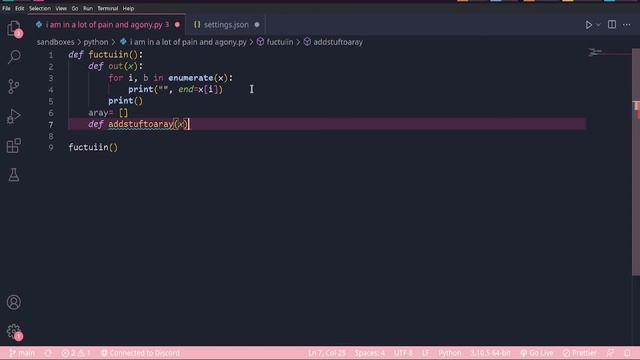Viewport: 640px width, 360px height.
Task: Open the Source Control view
Action: pyautogui.click(x=14, y=86)
